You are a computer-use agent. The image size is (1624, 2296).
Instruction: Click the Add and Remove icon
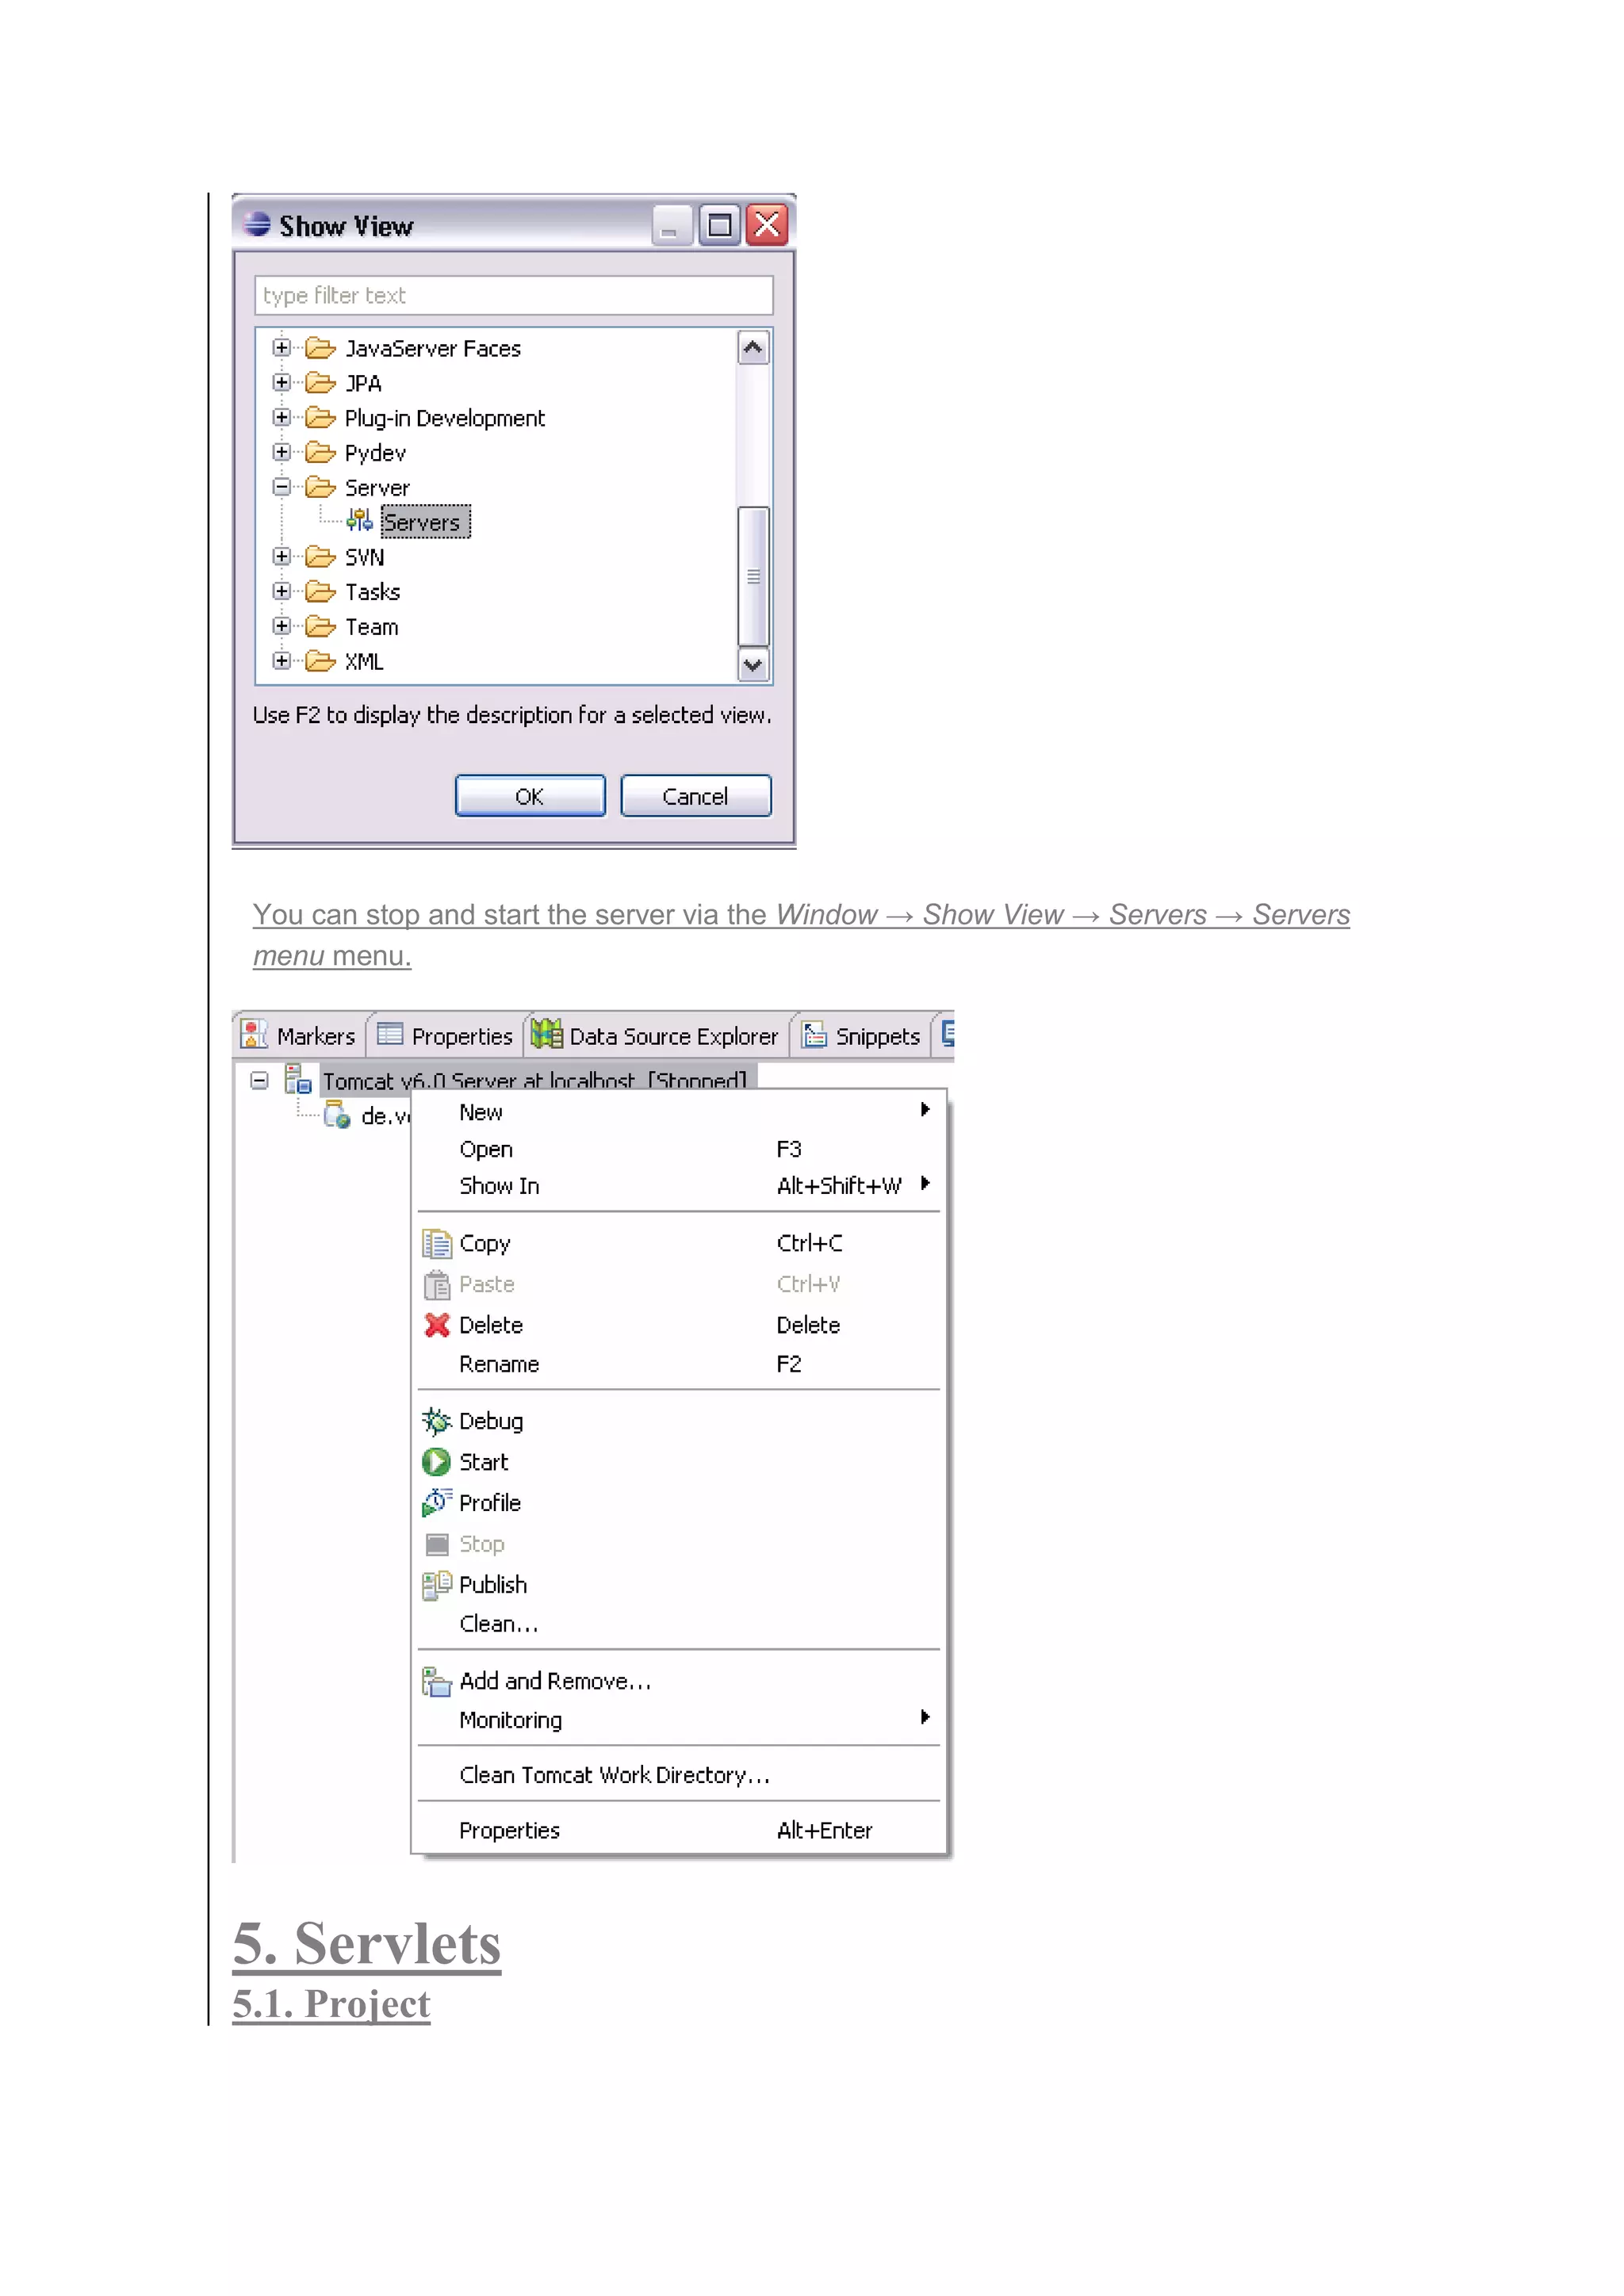coord(436,1681)
